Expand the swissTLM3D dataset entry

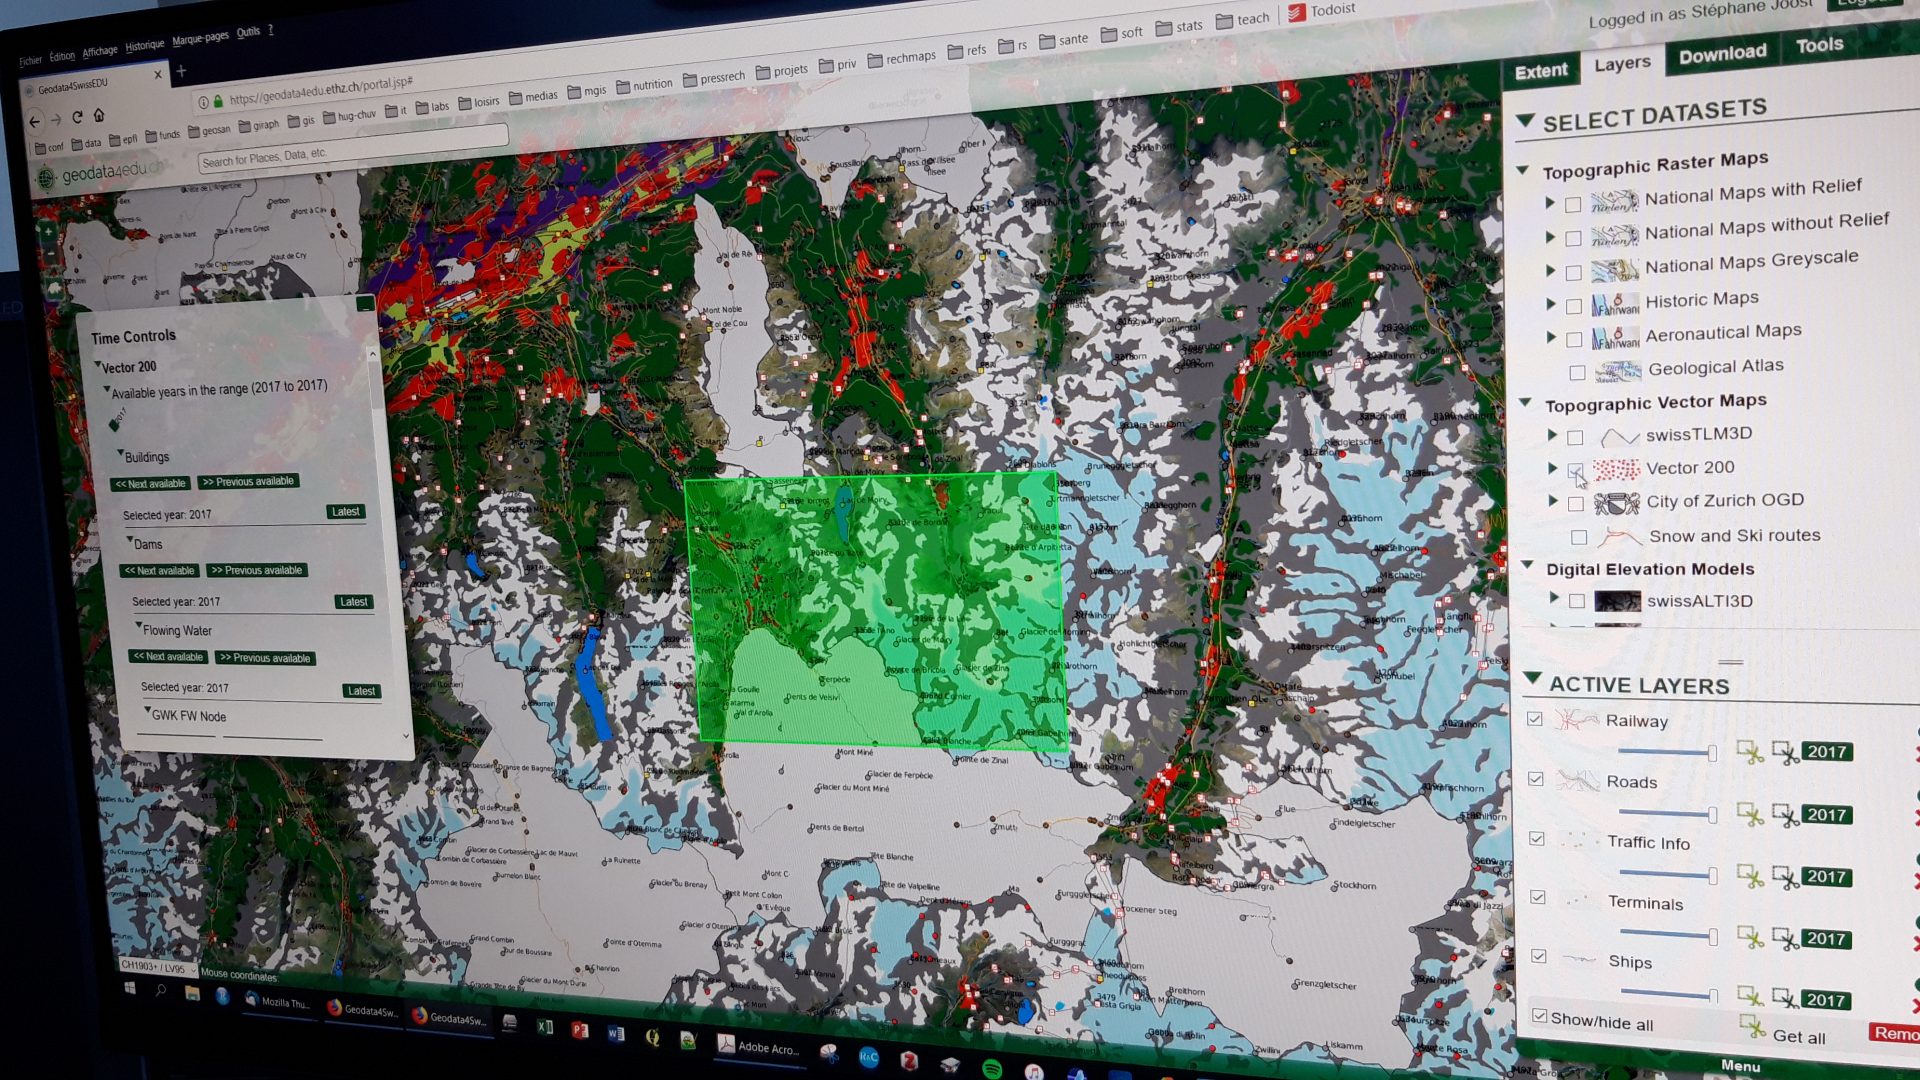coord(1553,437)
